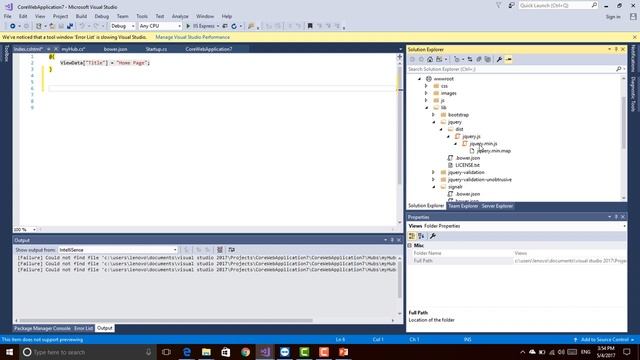This screenshot has height=360, width=640.
Task: Click the Output panel horizontal scrollbar
Action: (x=166, y=320)
